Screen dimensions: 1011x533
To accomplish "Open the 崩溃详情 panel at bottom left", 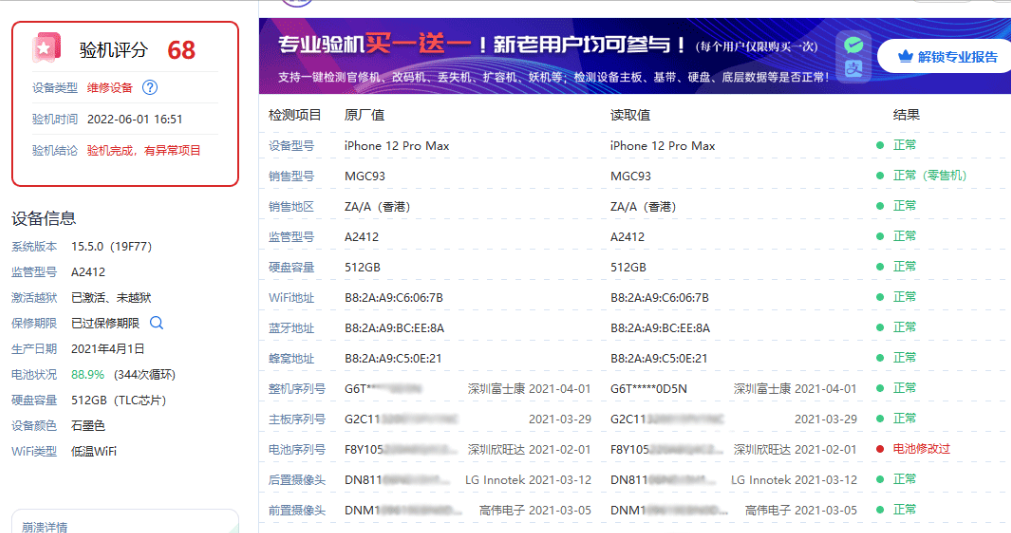I will [x=124, y=522].
